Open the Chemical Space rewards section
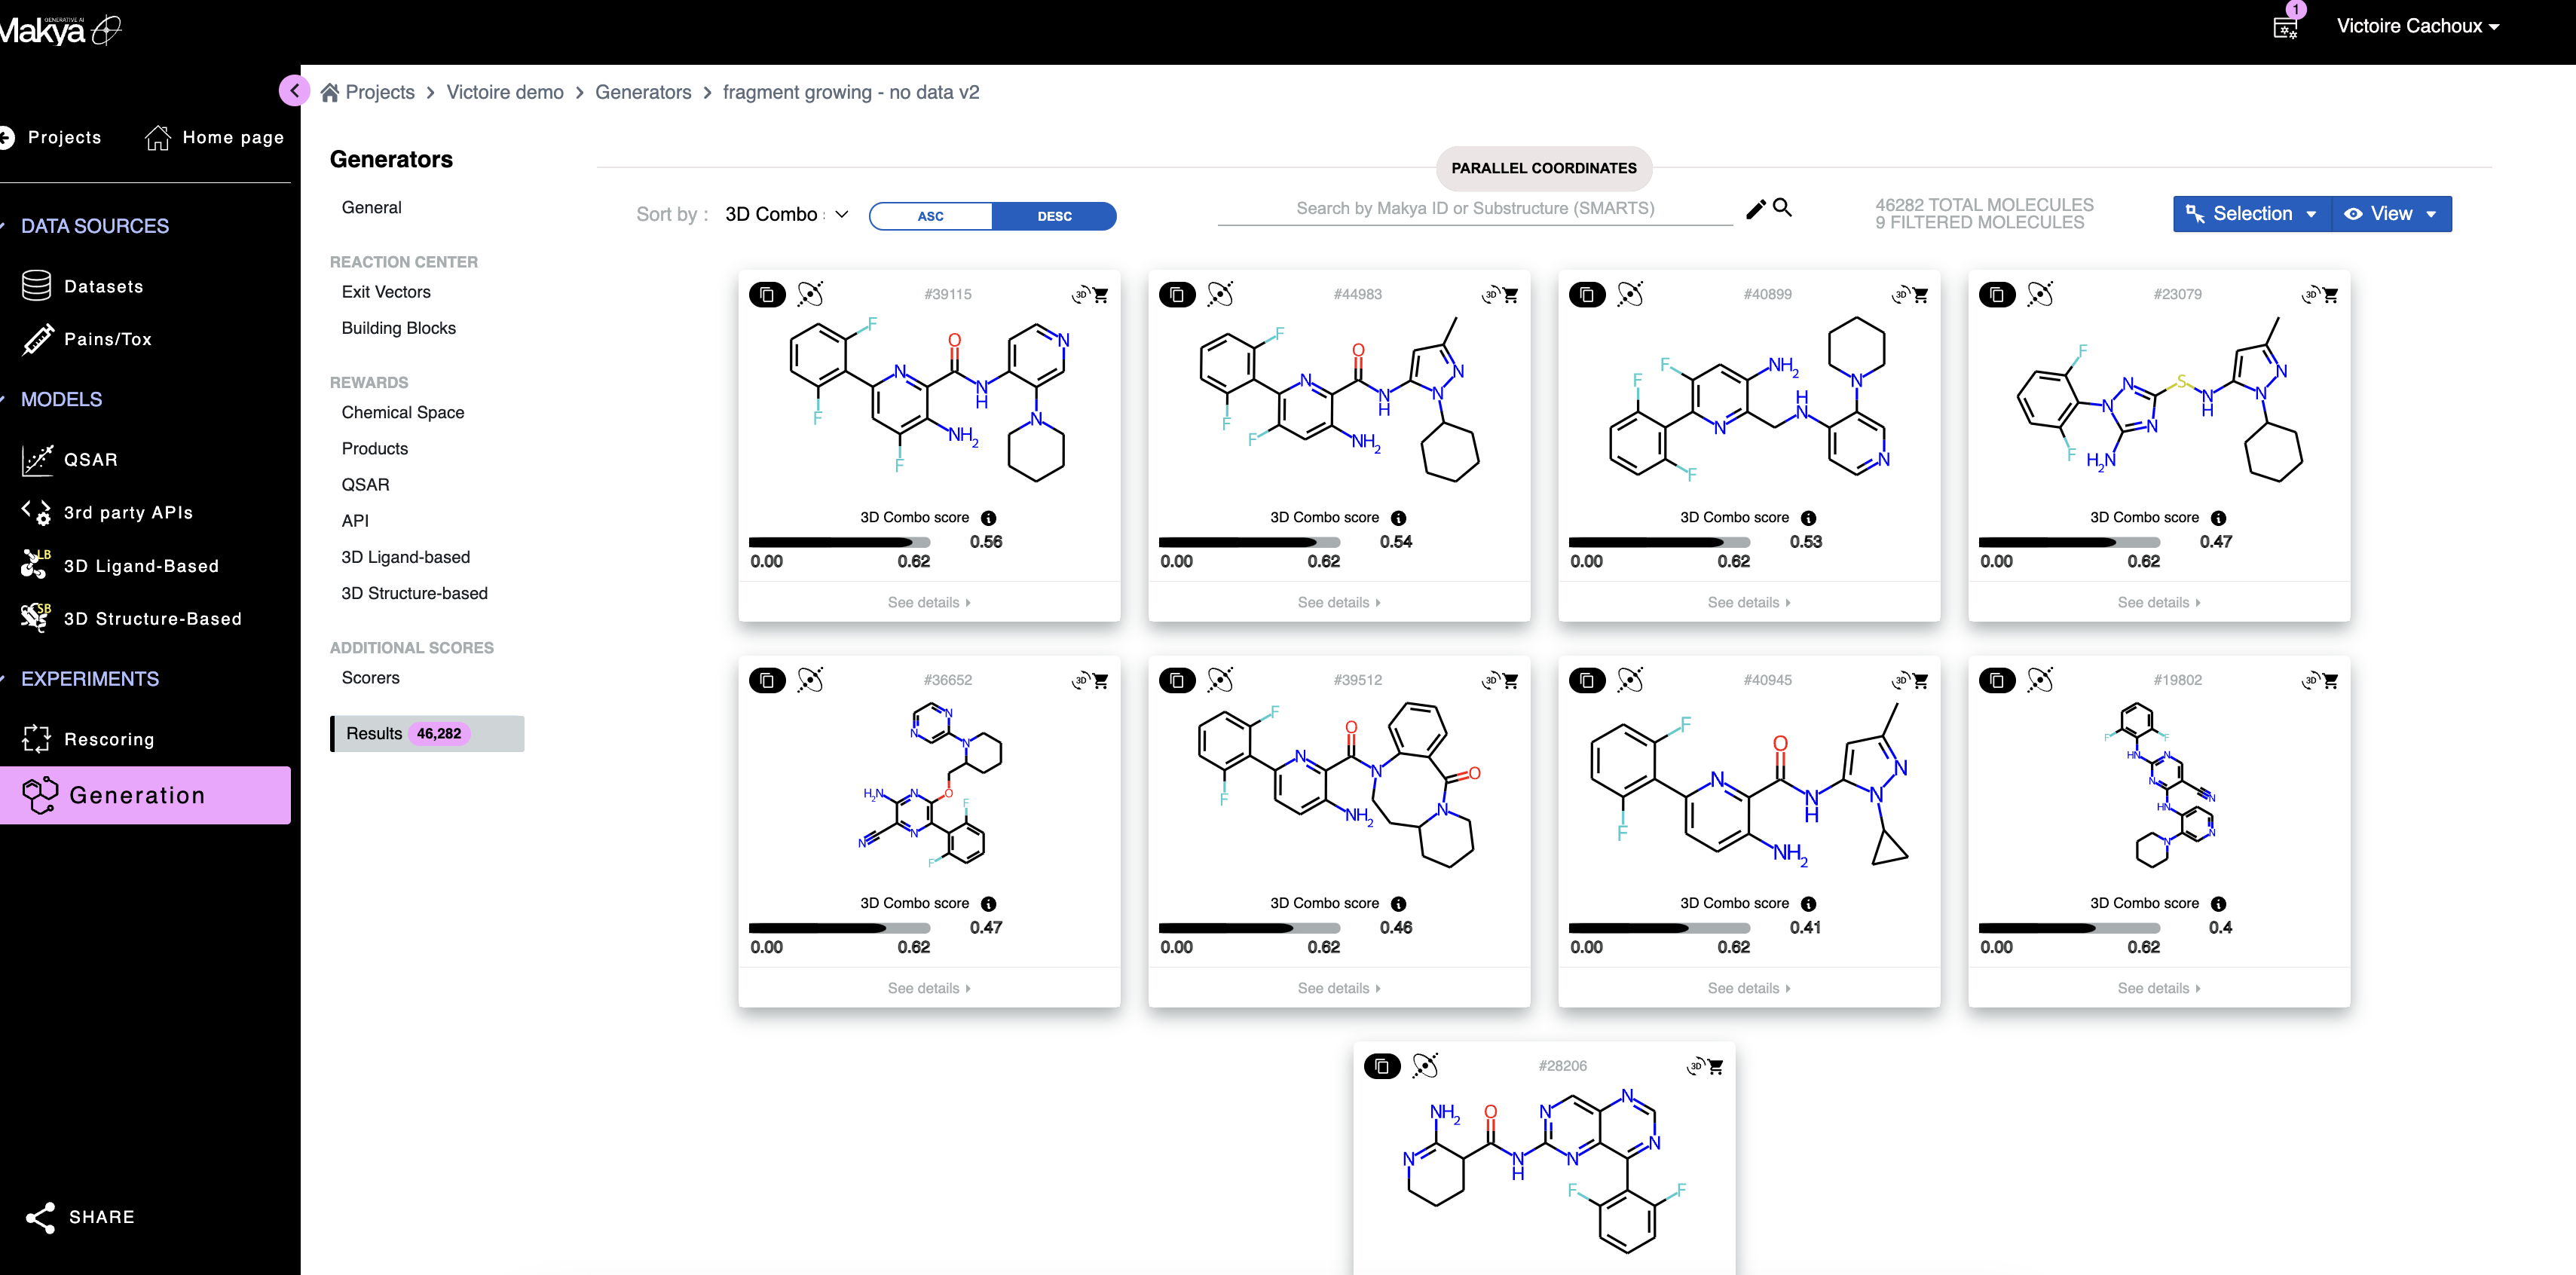The image size is (2576, 1275). (403, 412)
